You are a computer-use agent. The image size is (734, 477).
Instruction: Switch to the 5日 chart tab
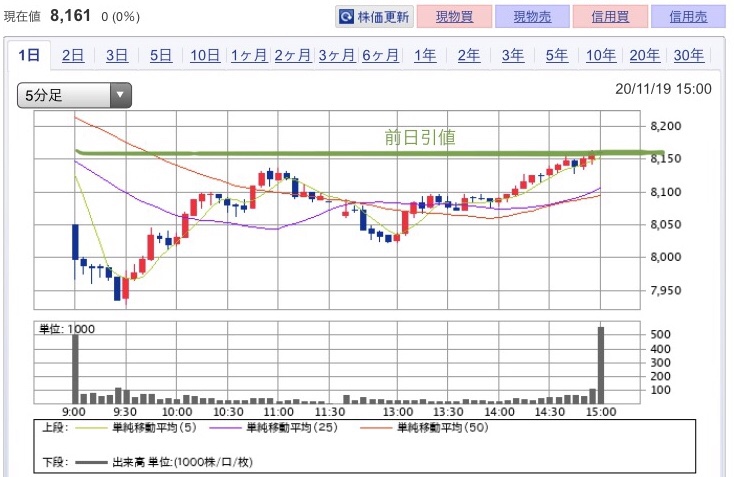[x=161, y=55]
